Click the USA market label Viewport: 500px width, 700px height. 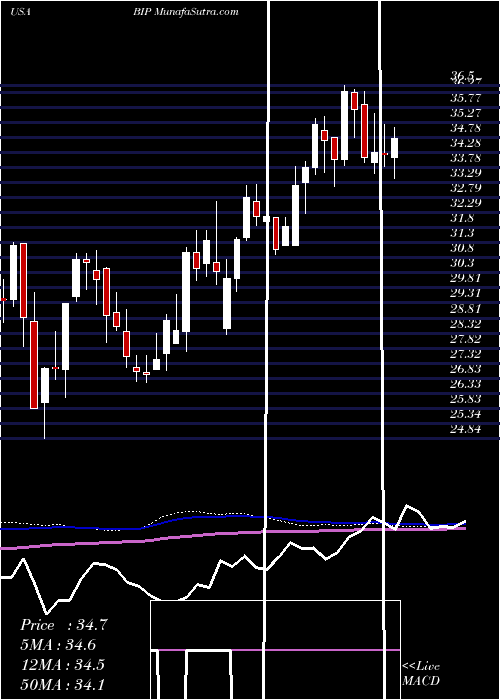[x=20, y=12]
